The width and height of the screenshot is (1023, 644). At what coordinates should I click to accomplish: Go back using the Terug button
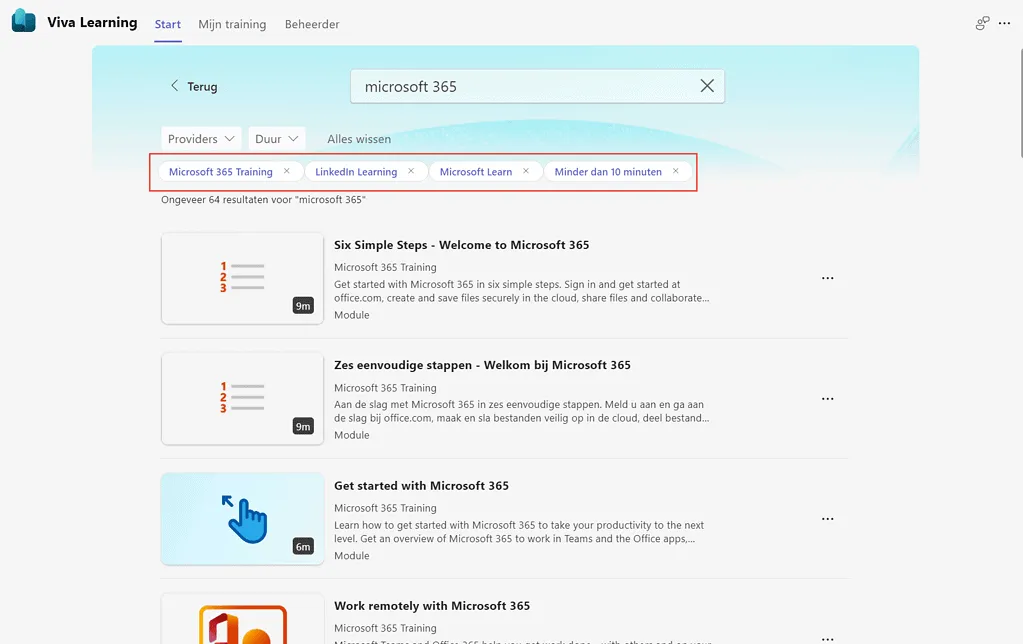pyautogui.click(x=194, y=87)
